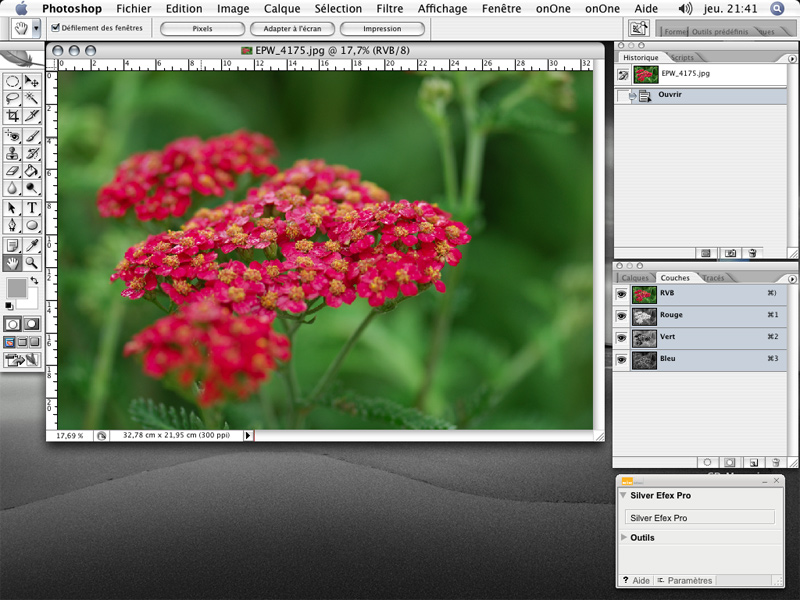Select the Eraser tool
The image size is (800, 600).
click(x=12, y=171)
